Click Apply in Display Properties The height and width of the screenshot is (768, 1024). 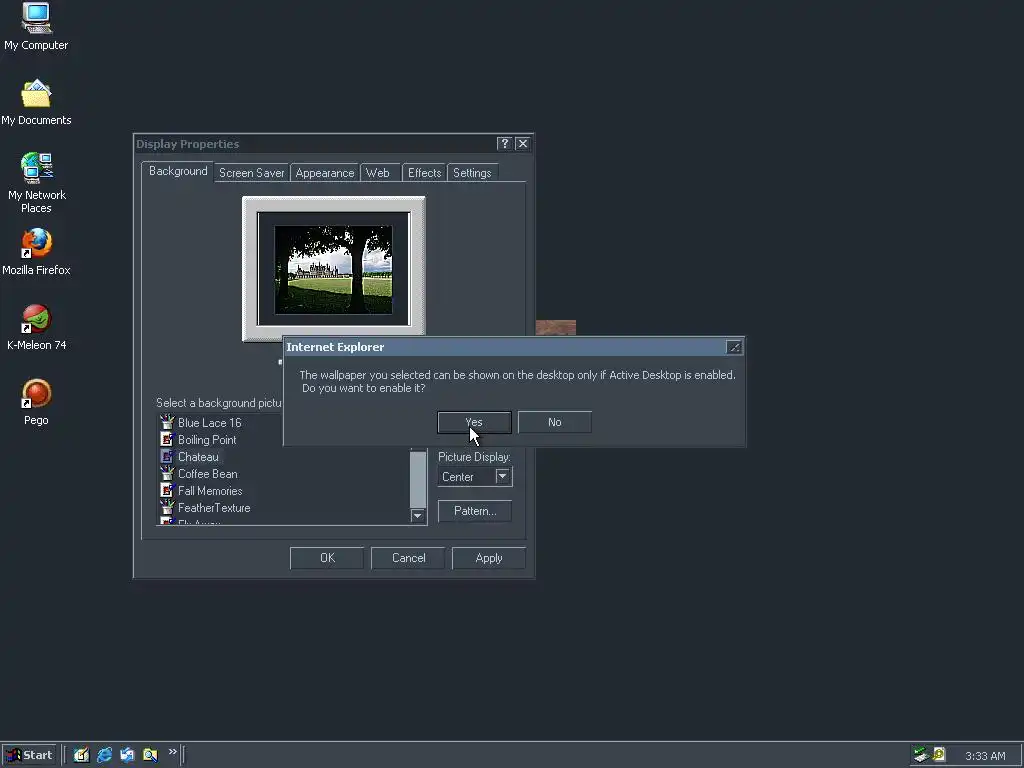coord(488,558)
